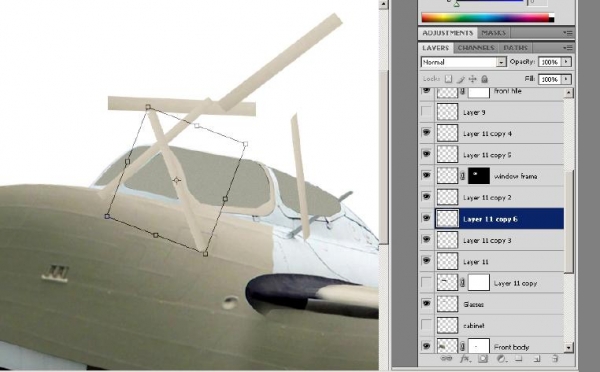Pick black at the ramp's end
Image resolution: width=600 pixels, height=372 pixels.
click(x=551, y=19)
